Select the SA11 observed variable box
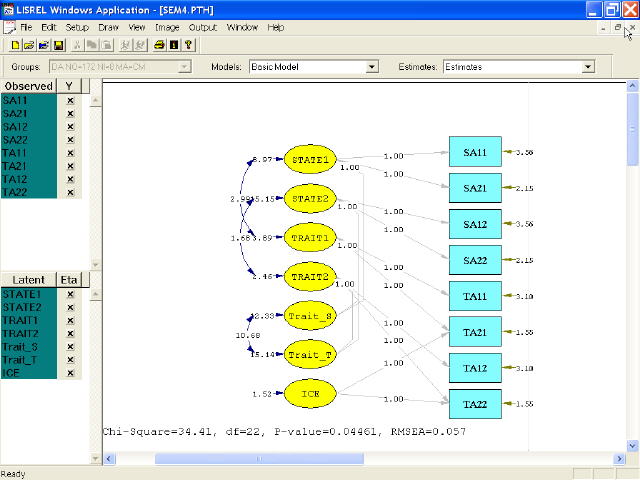 pos(475,152)
